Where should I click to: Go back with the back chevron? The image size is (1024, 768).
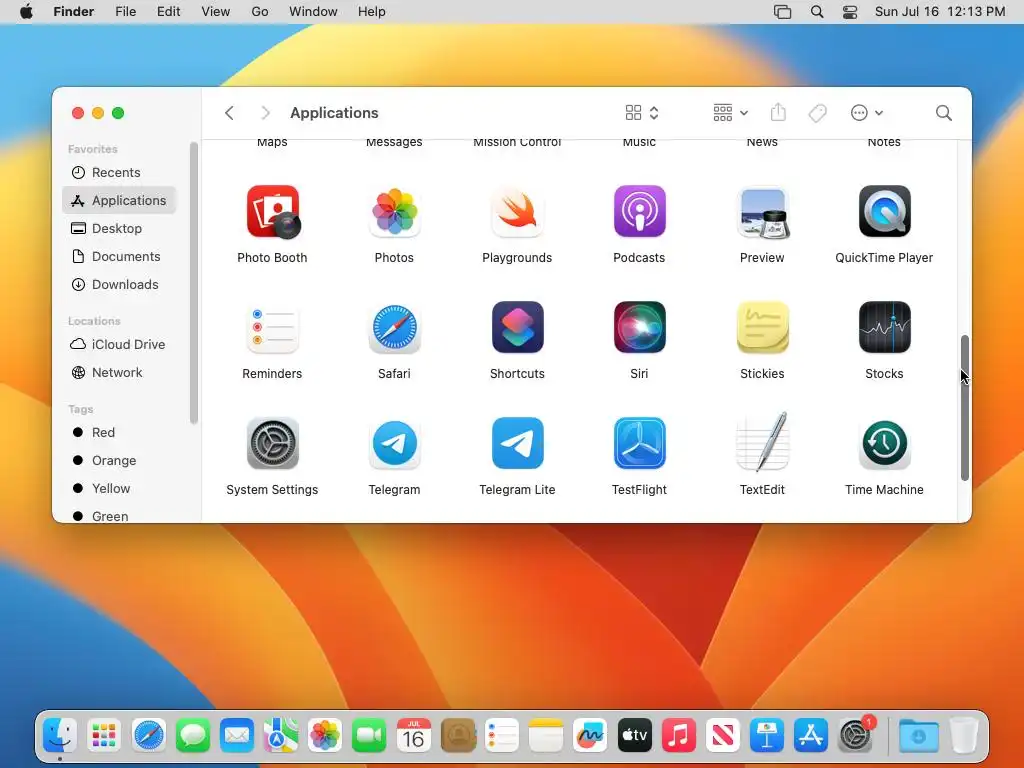coord(229,113)
